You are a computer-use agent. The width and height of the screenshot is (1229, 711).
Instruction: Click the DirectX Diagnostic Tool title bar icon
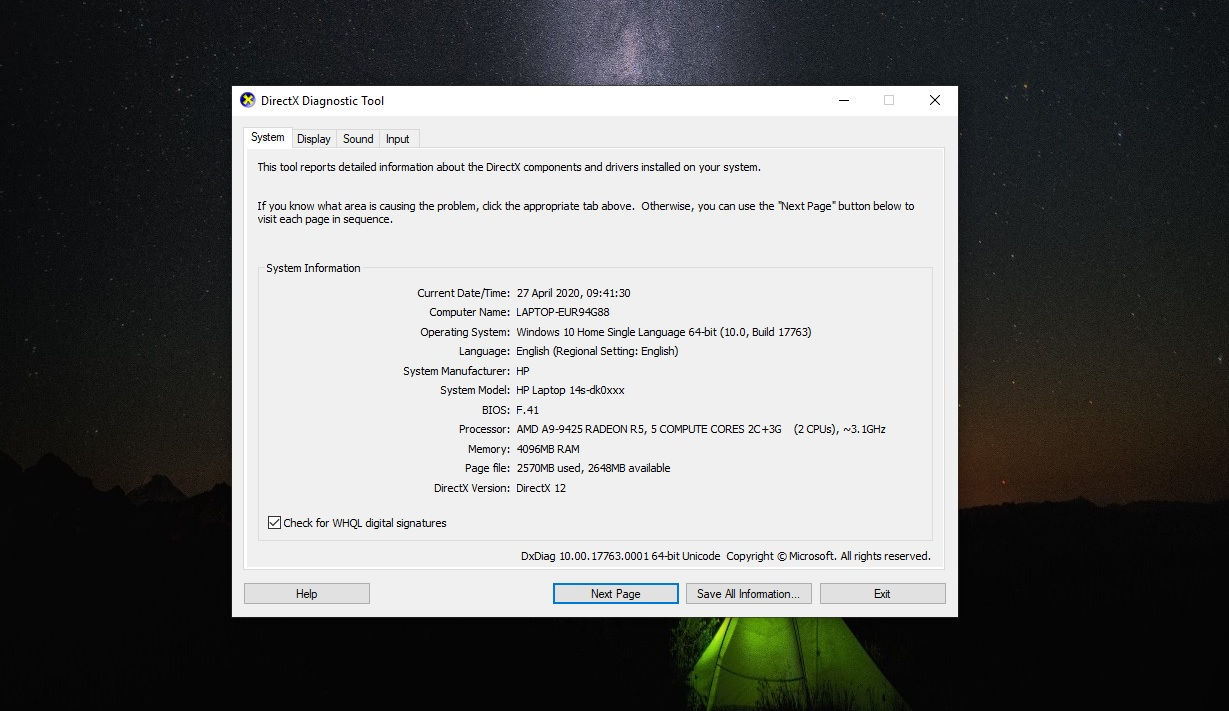(248, 100)
